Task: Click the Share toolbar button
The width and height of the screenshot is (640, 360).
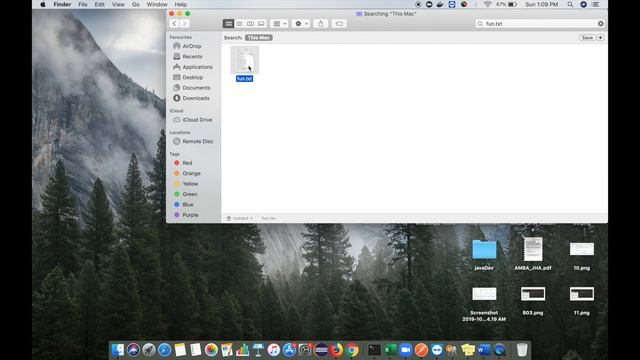Action: point(320,24)
